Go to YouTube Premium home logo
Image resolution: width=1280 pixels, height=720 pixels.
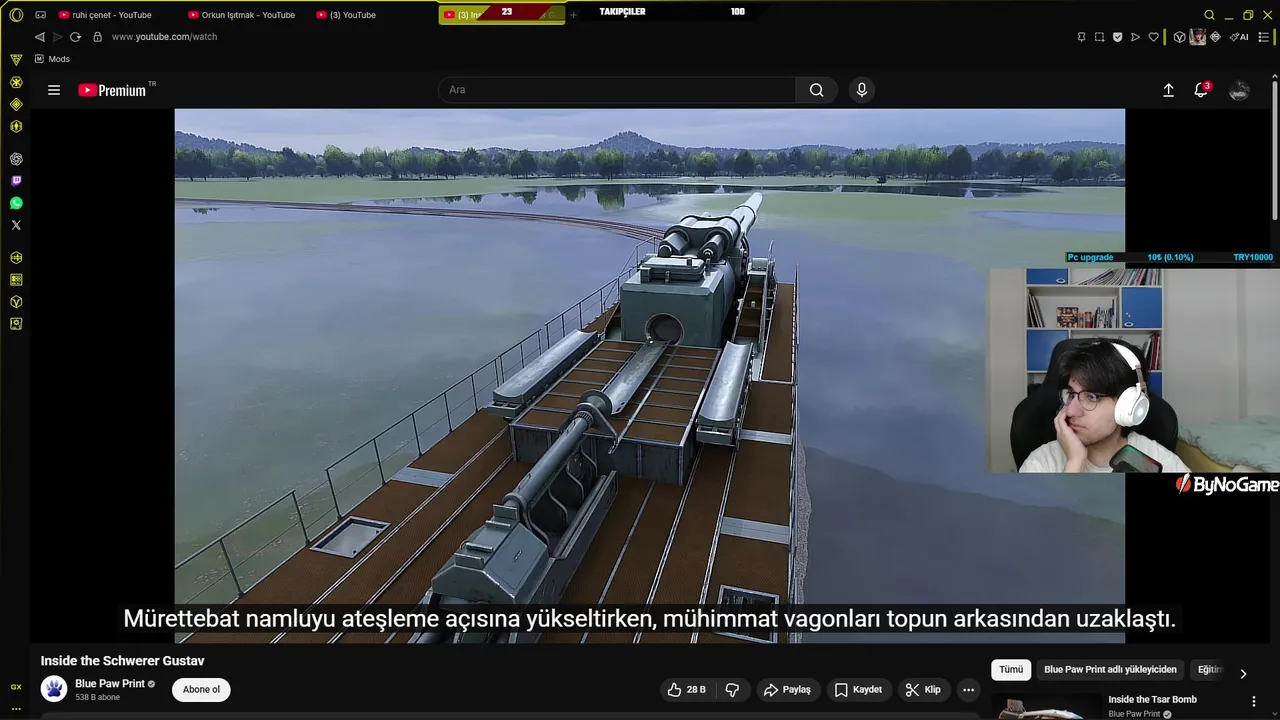[x=113, y=90]
